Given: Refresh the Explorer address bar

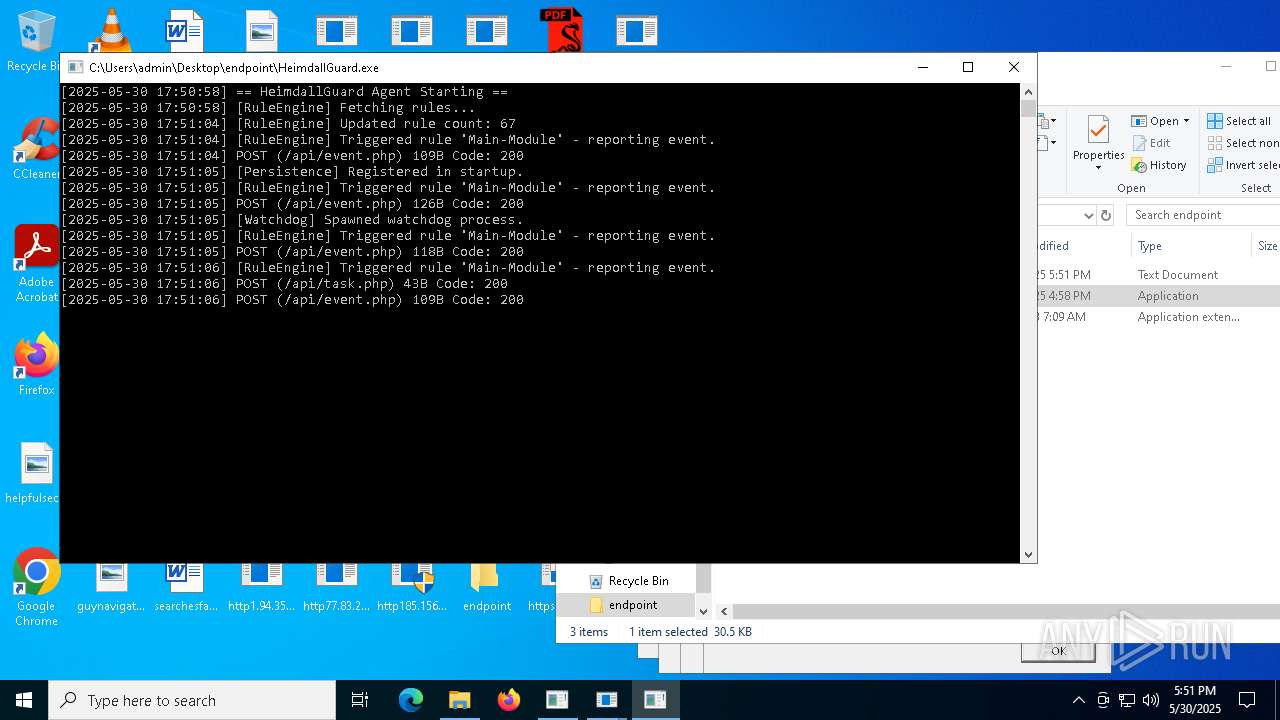Looking at the screenshot, I should click(1106, 215).
